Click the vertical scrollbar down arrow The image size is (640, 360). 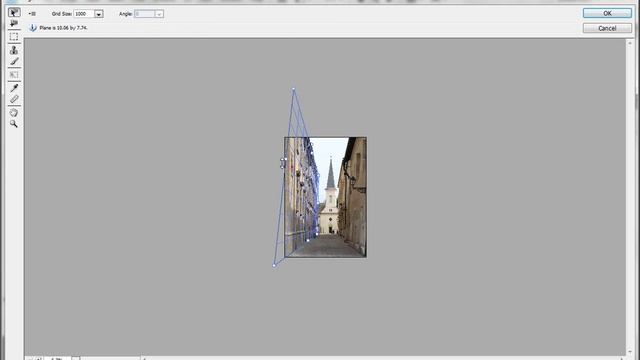click(630, 351)
